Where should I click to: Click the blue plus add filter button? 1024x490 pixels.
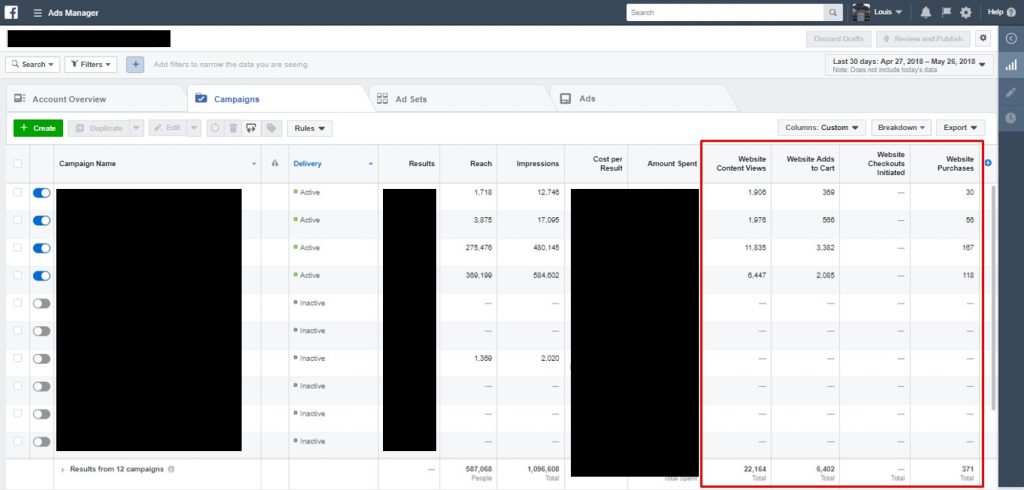click(x=135, y=64)
